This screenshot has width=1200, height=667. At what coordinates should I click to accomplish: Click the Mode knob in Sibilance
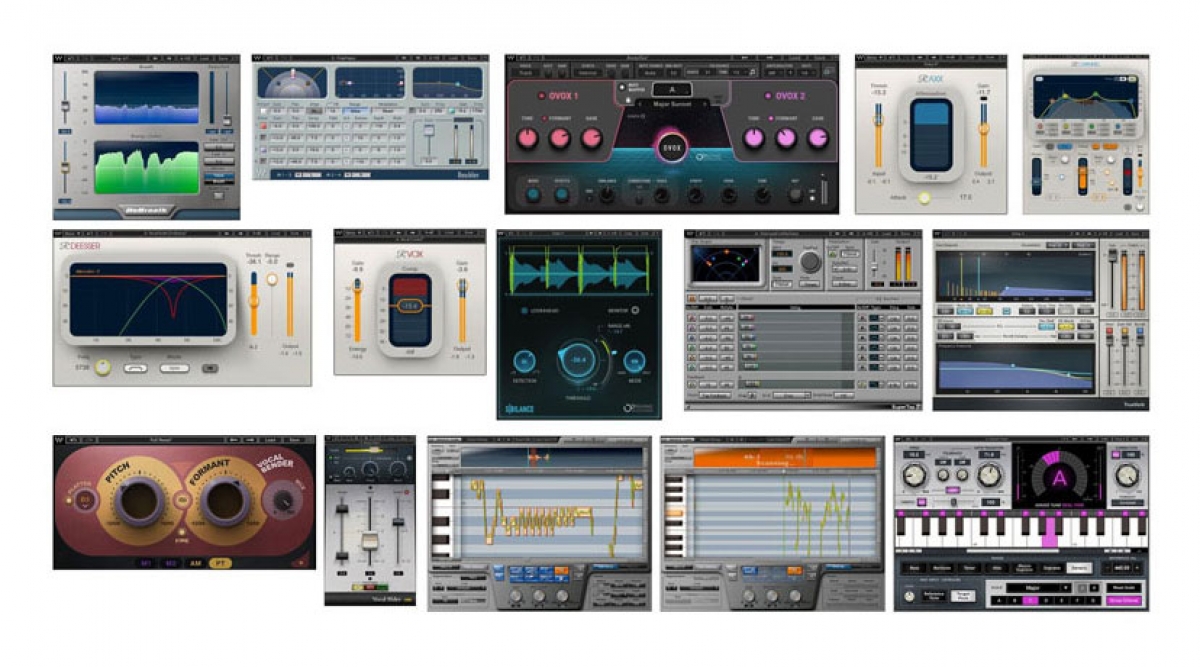(635, 361)
